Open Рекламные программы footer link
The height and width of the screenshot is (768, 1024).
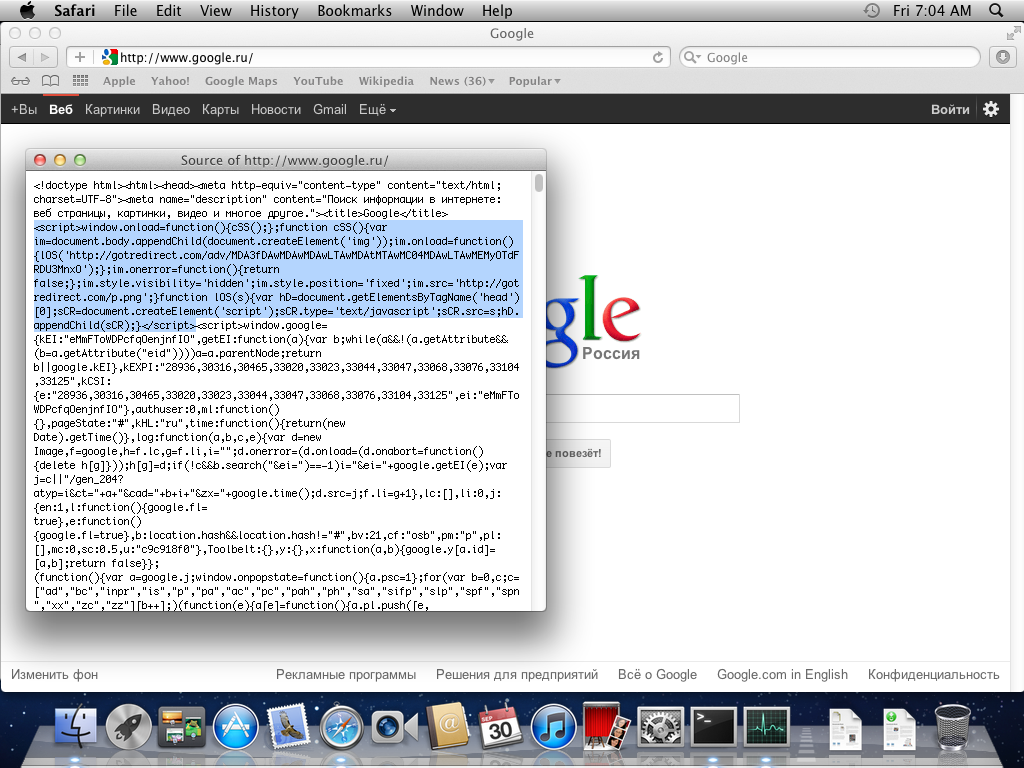pos(345,675)
